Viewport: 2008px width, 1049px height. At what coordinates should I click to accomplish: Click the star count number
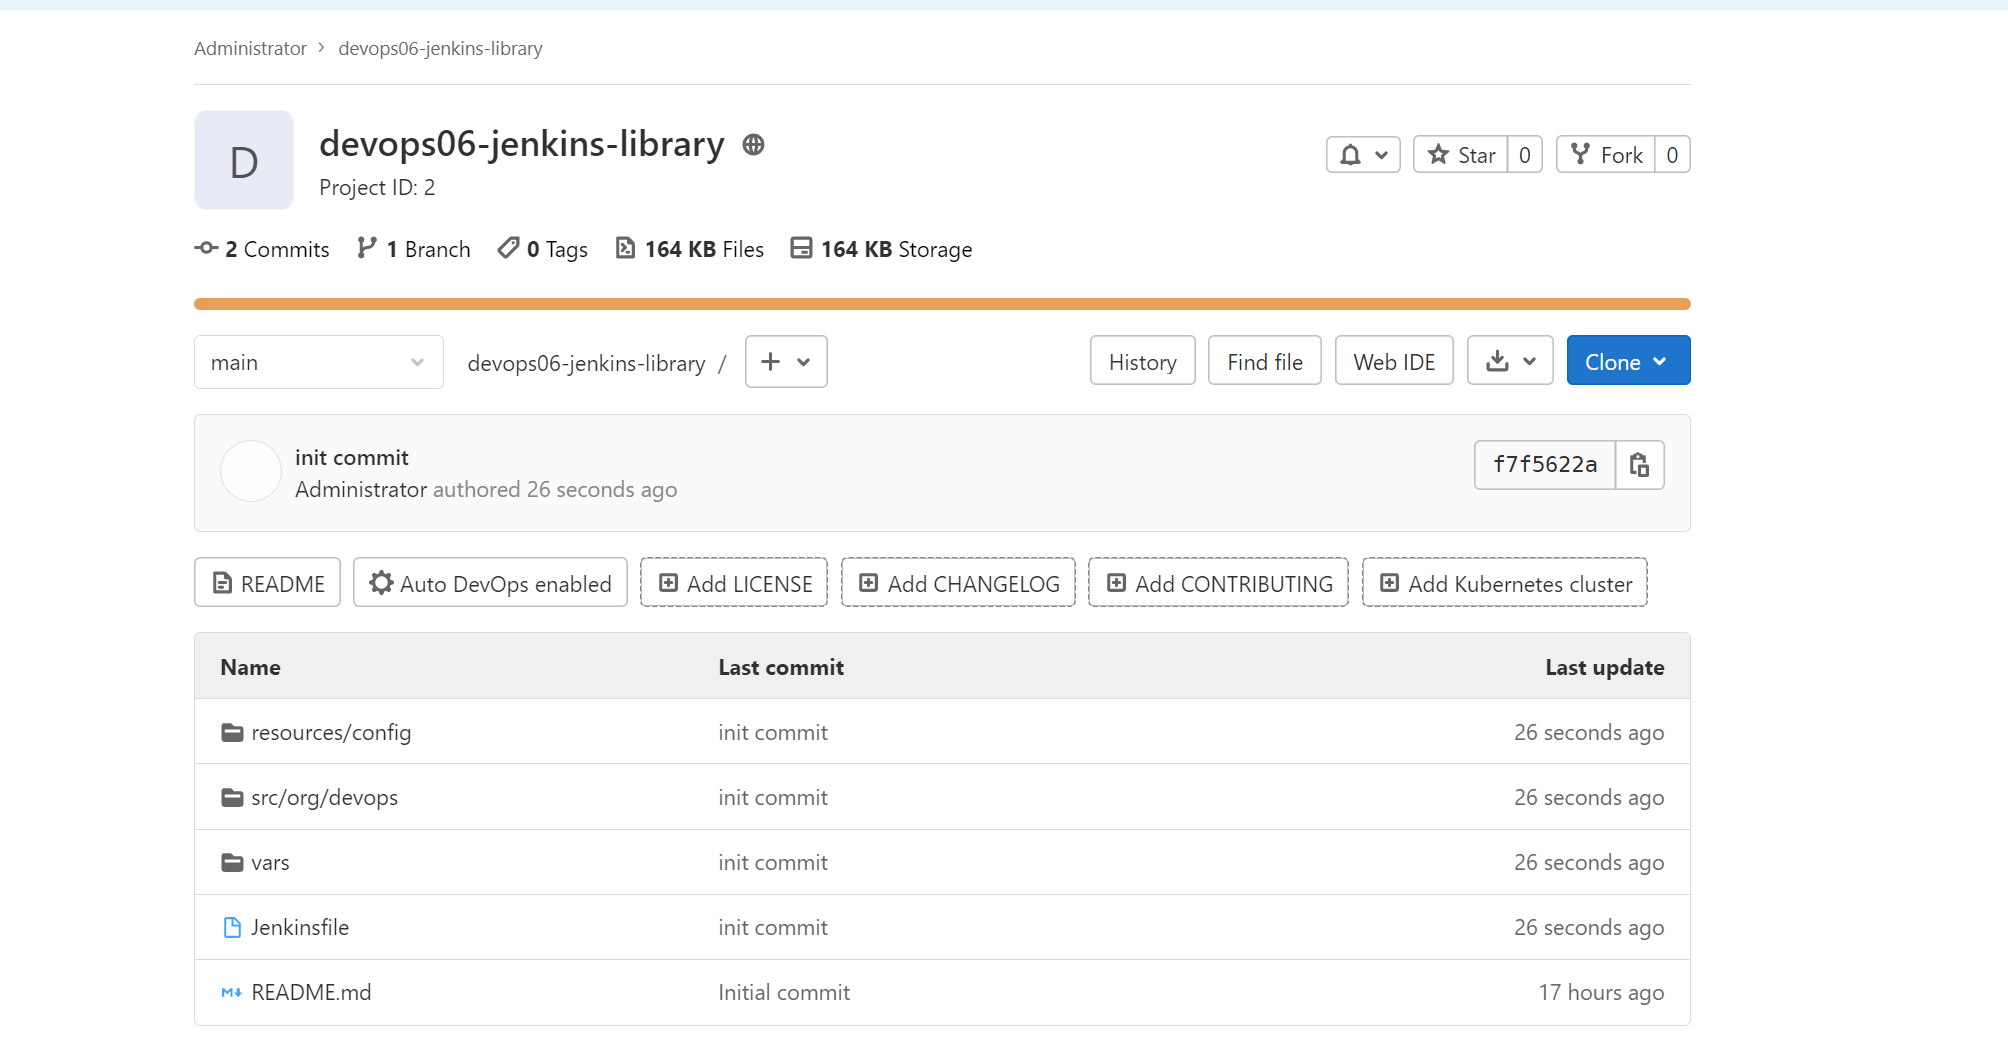1525,155
